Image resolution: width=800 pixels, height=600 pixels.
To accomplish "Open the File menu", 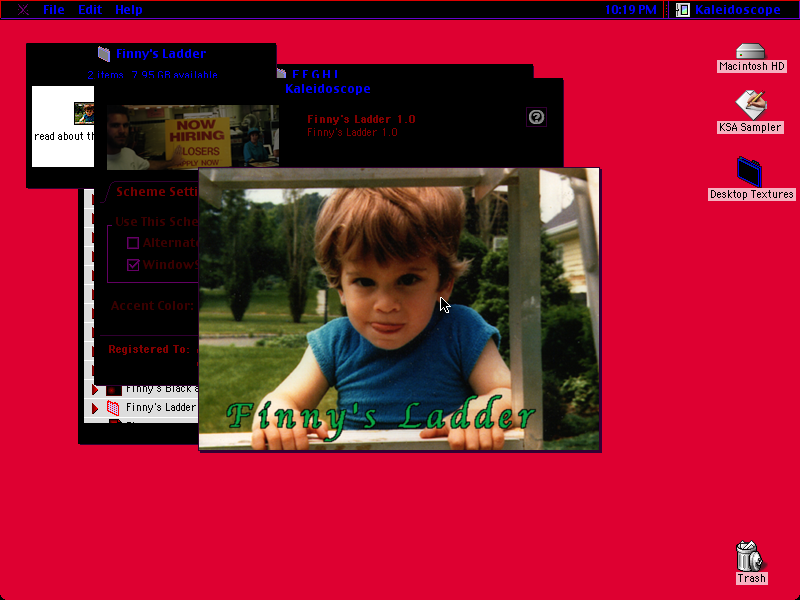I will tap(54, 10).
